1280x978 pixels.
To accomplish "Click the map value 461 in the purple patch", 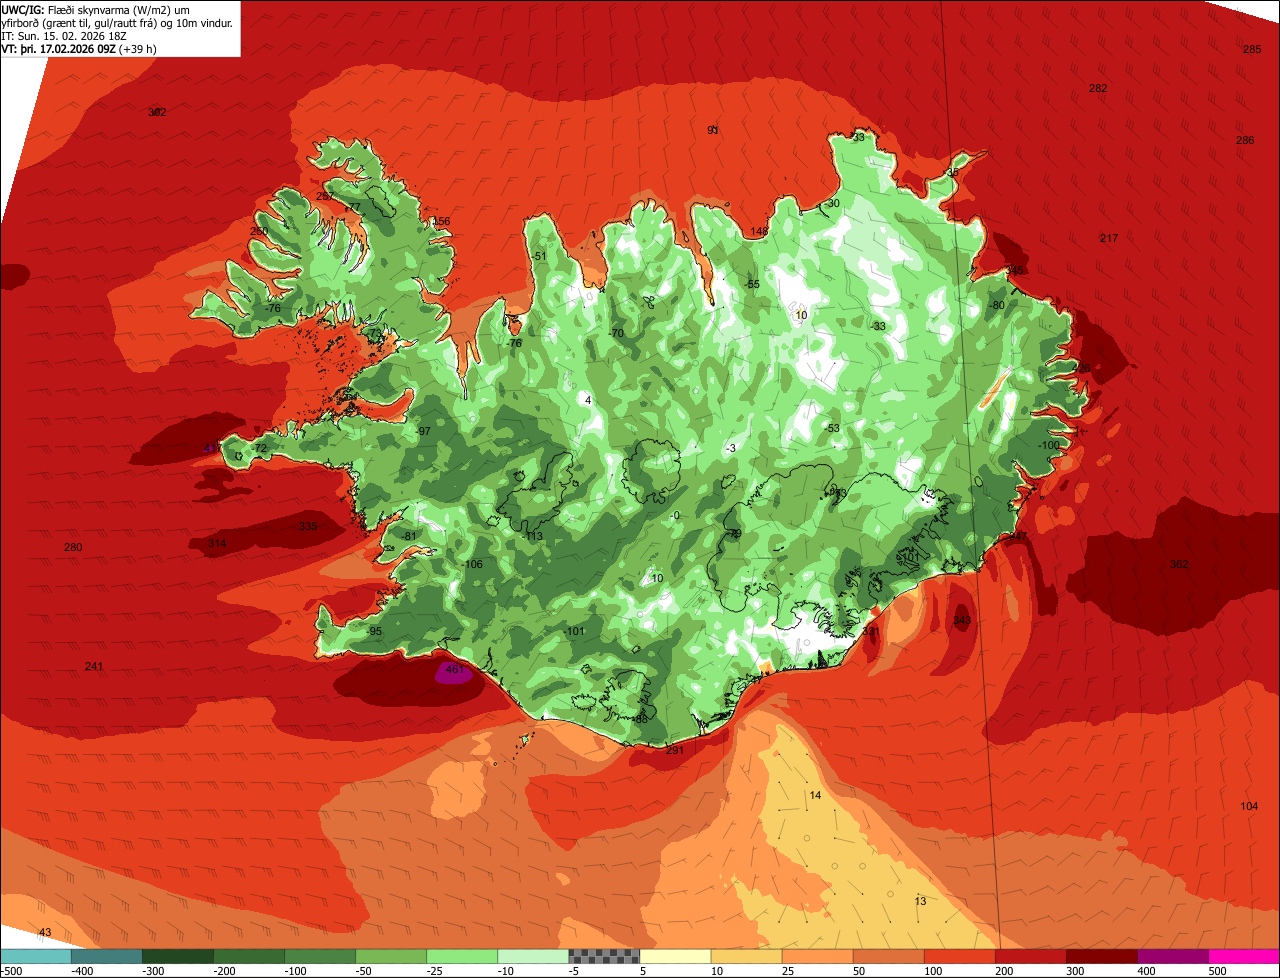I will pos(455,670).
